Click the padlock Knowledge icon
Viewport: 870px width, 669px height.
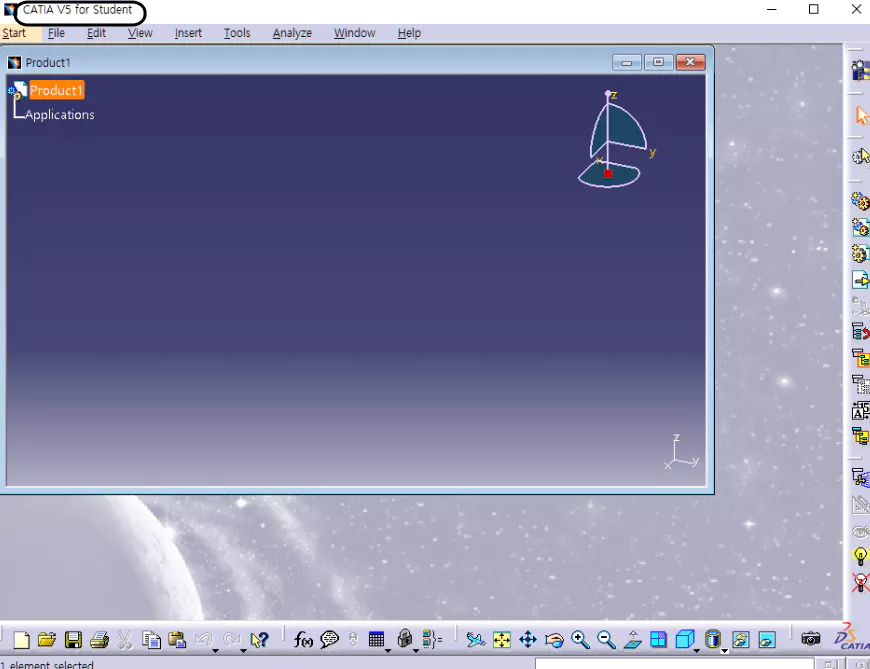click(x=405, y=638)
